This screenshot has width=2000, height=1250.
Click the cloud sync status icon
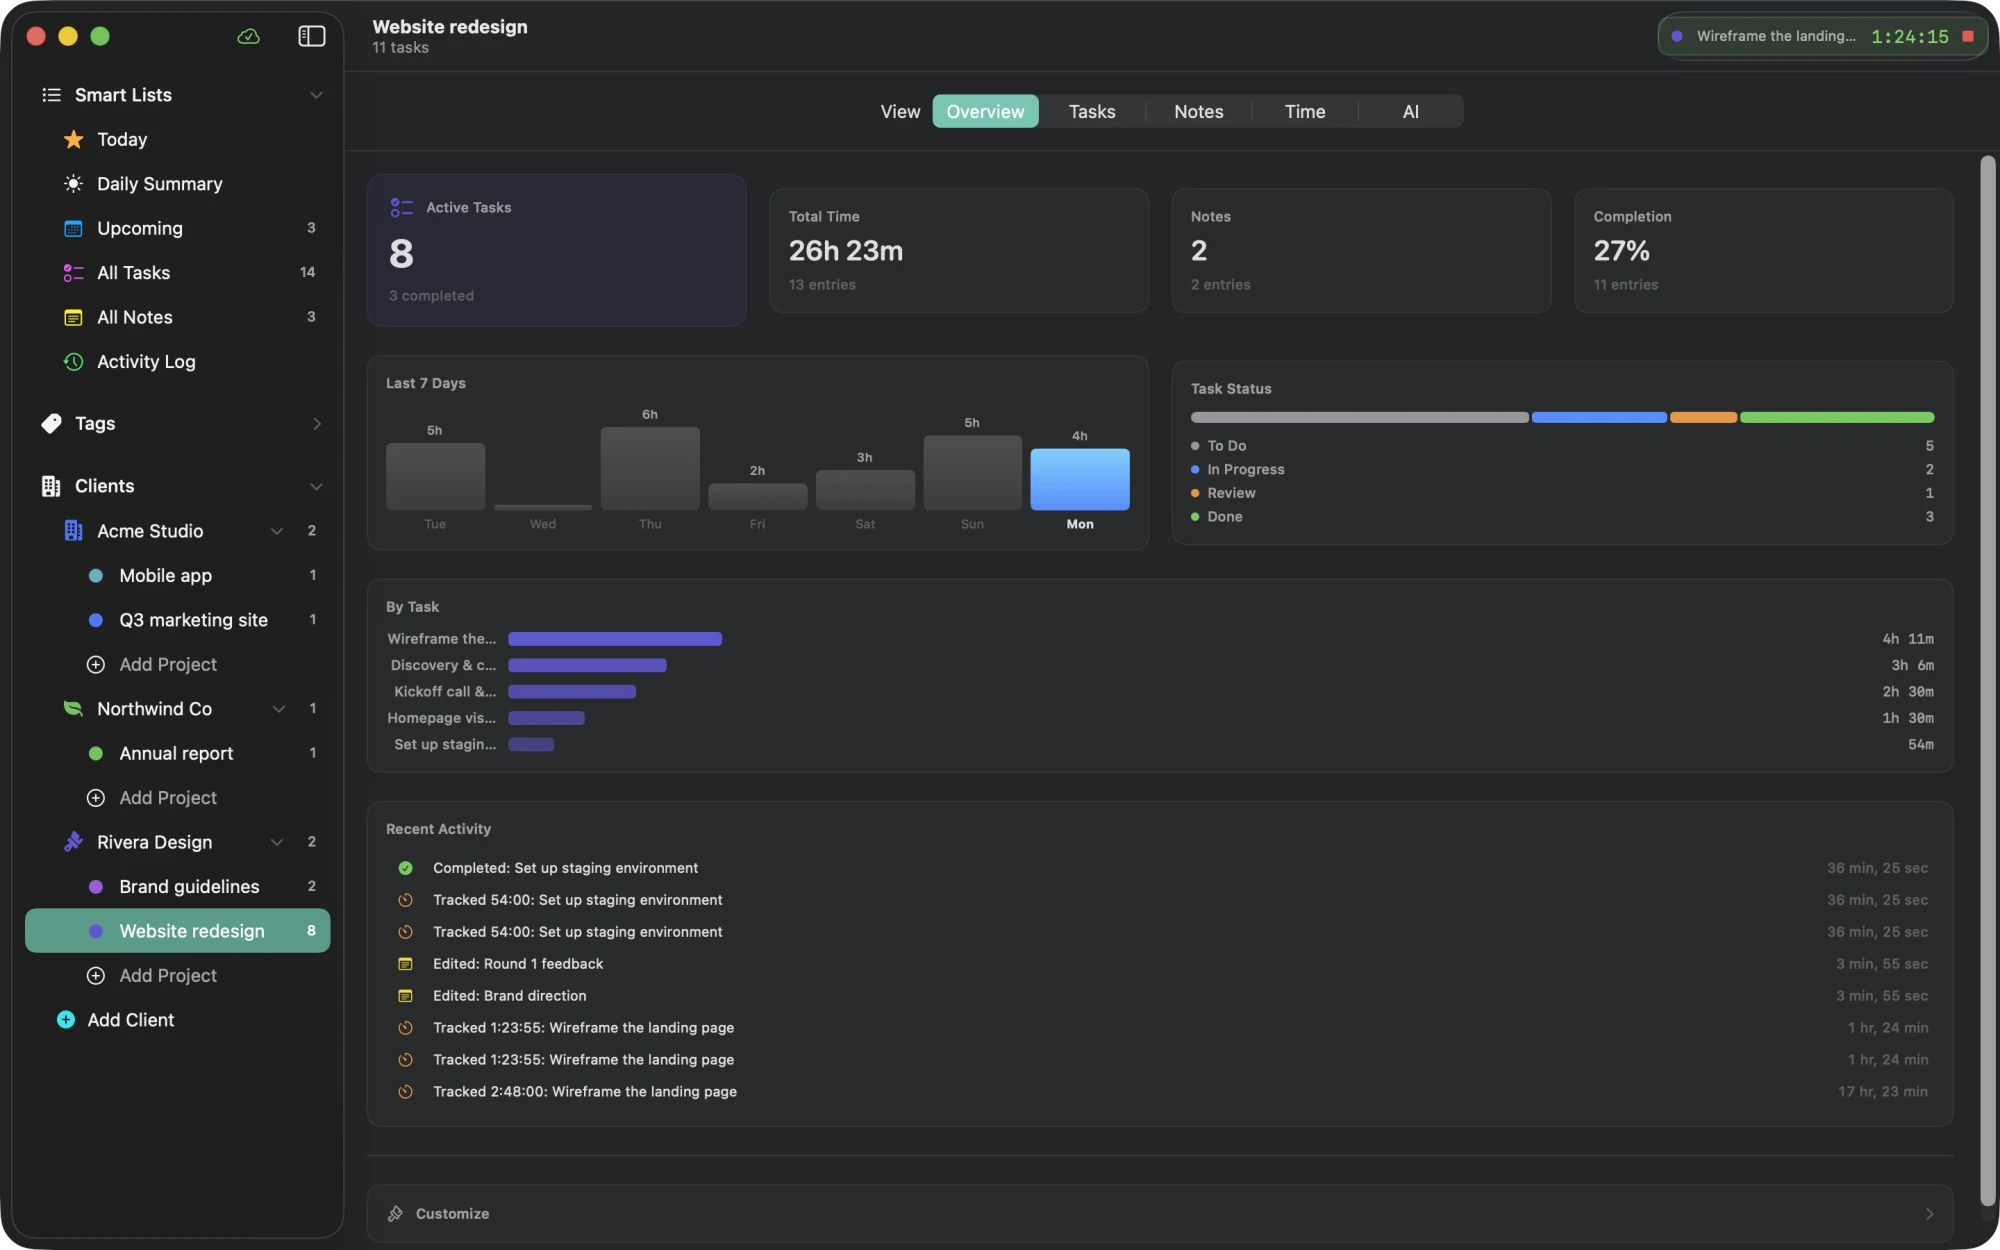tap(248, 36)
